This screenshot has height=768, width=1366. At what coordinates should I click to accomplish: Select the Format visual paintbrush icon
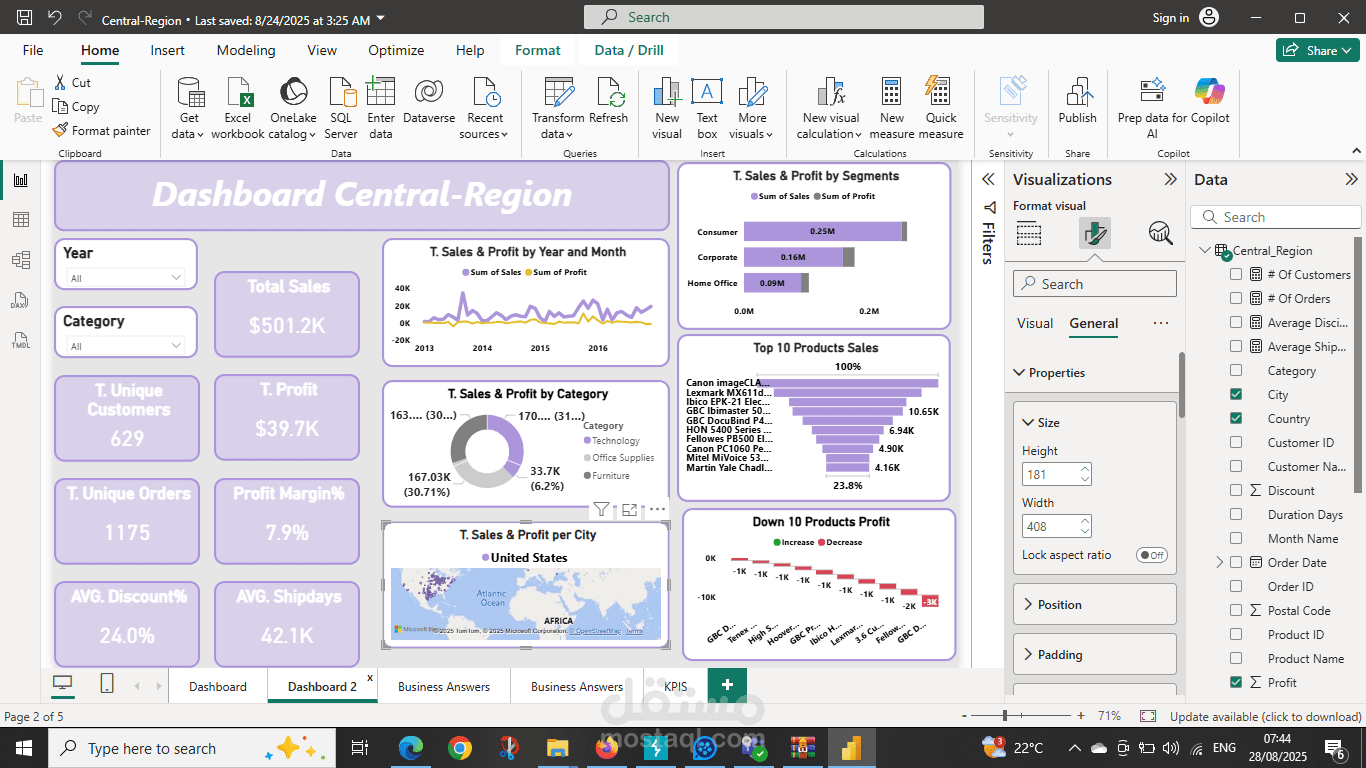click(1095, 234)
